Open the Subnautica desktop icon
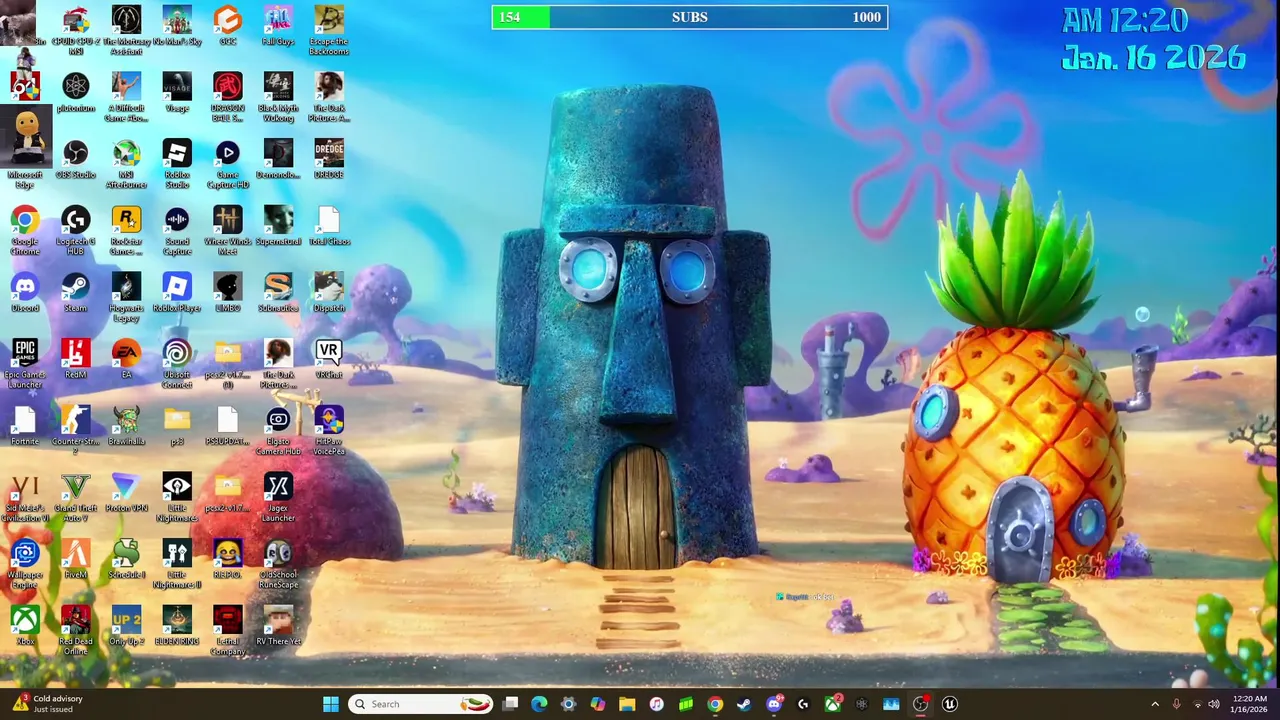 [x=278, y=293]
